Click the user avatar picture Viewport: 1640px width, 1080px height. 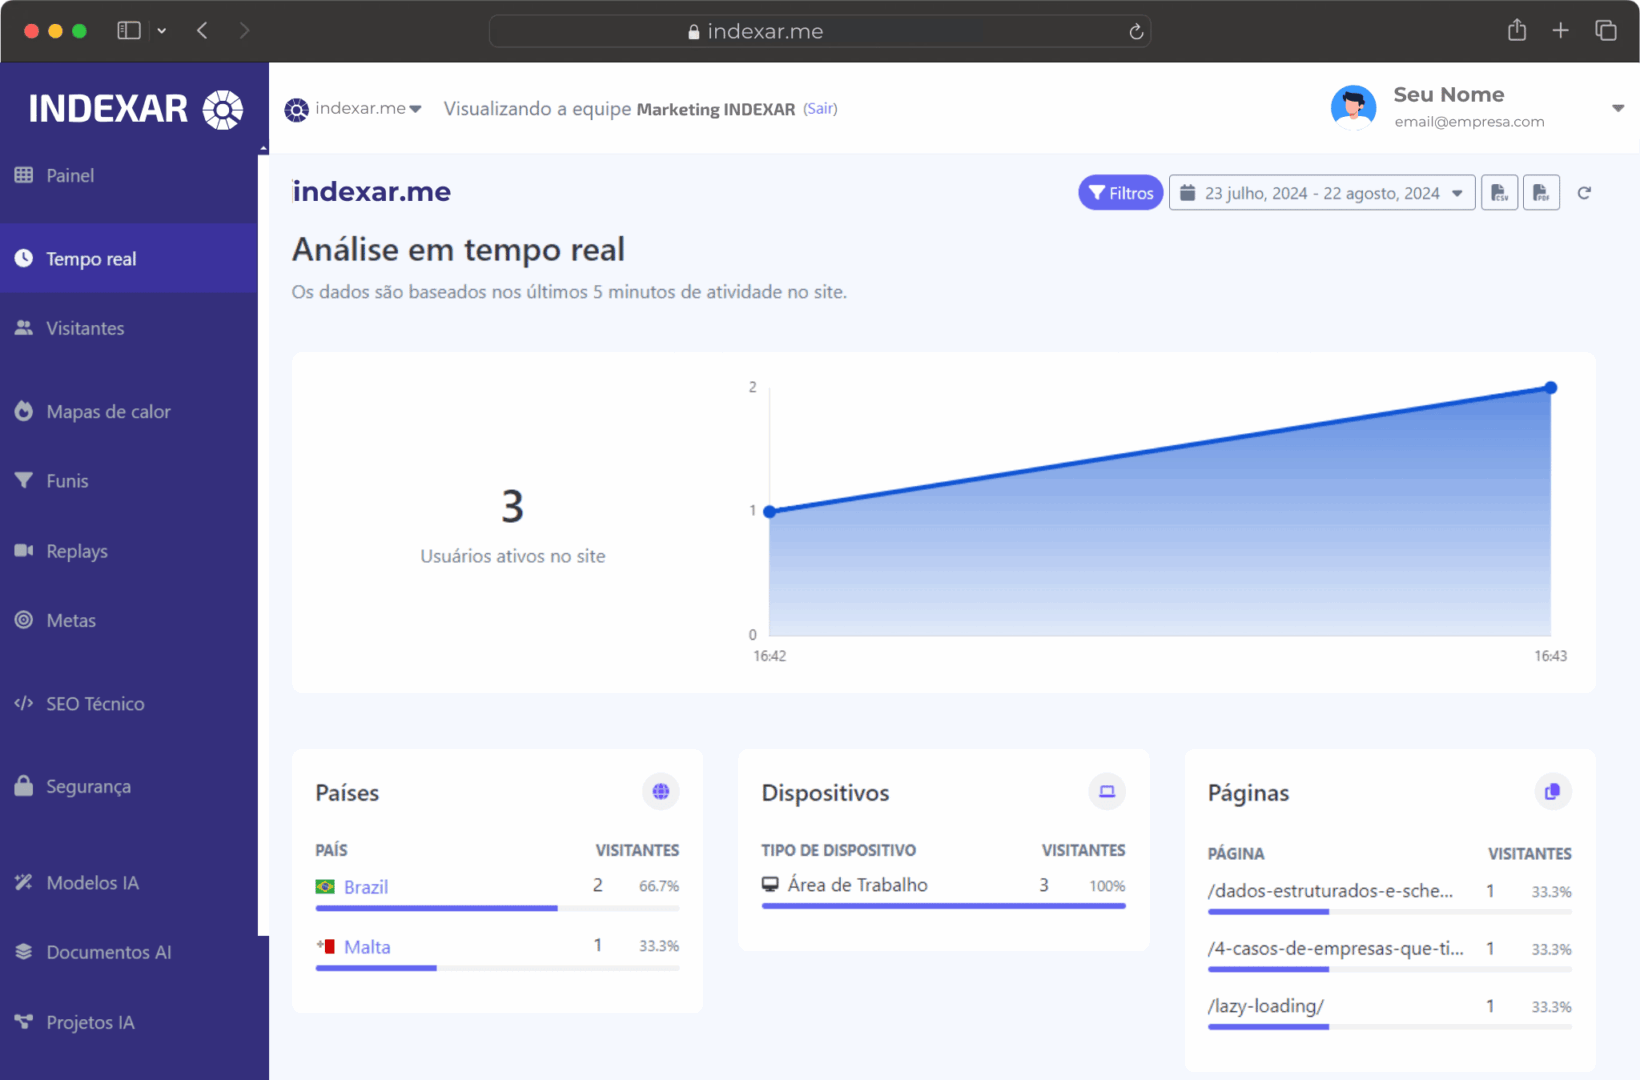pyautogui.click(x=1353, y=107)
